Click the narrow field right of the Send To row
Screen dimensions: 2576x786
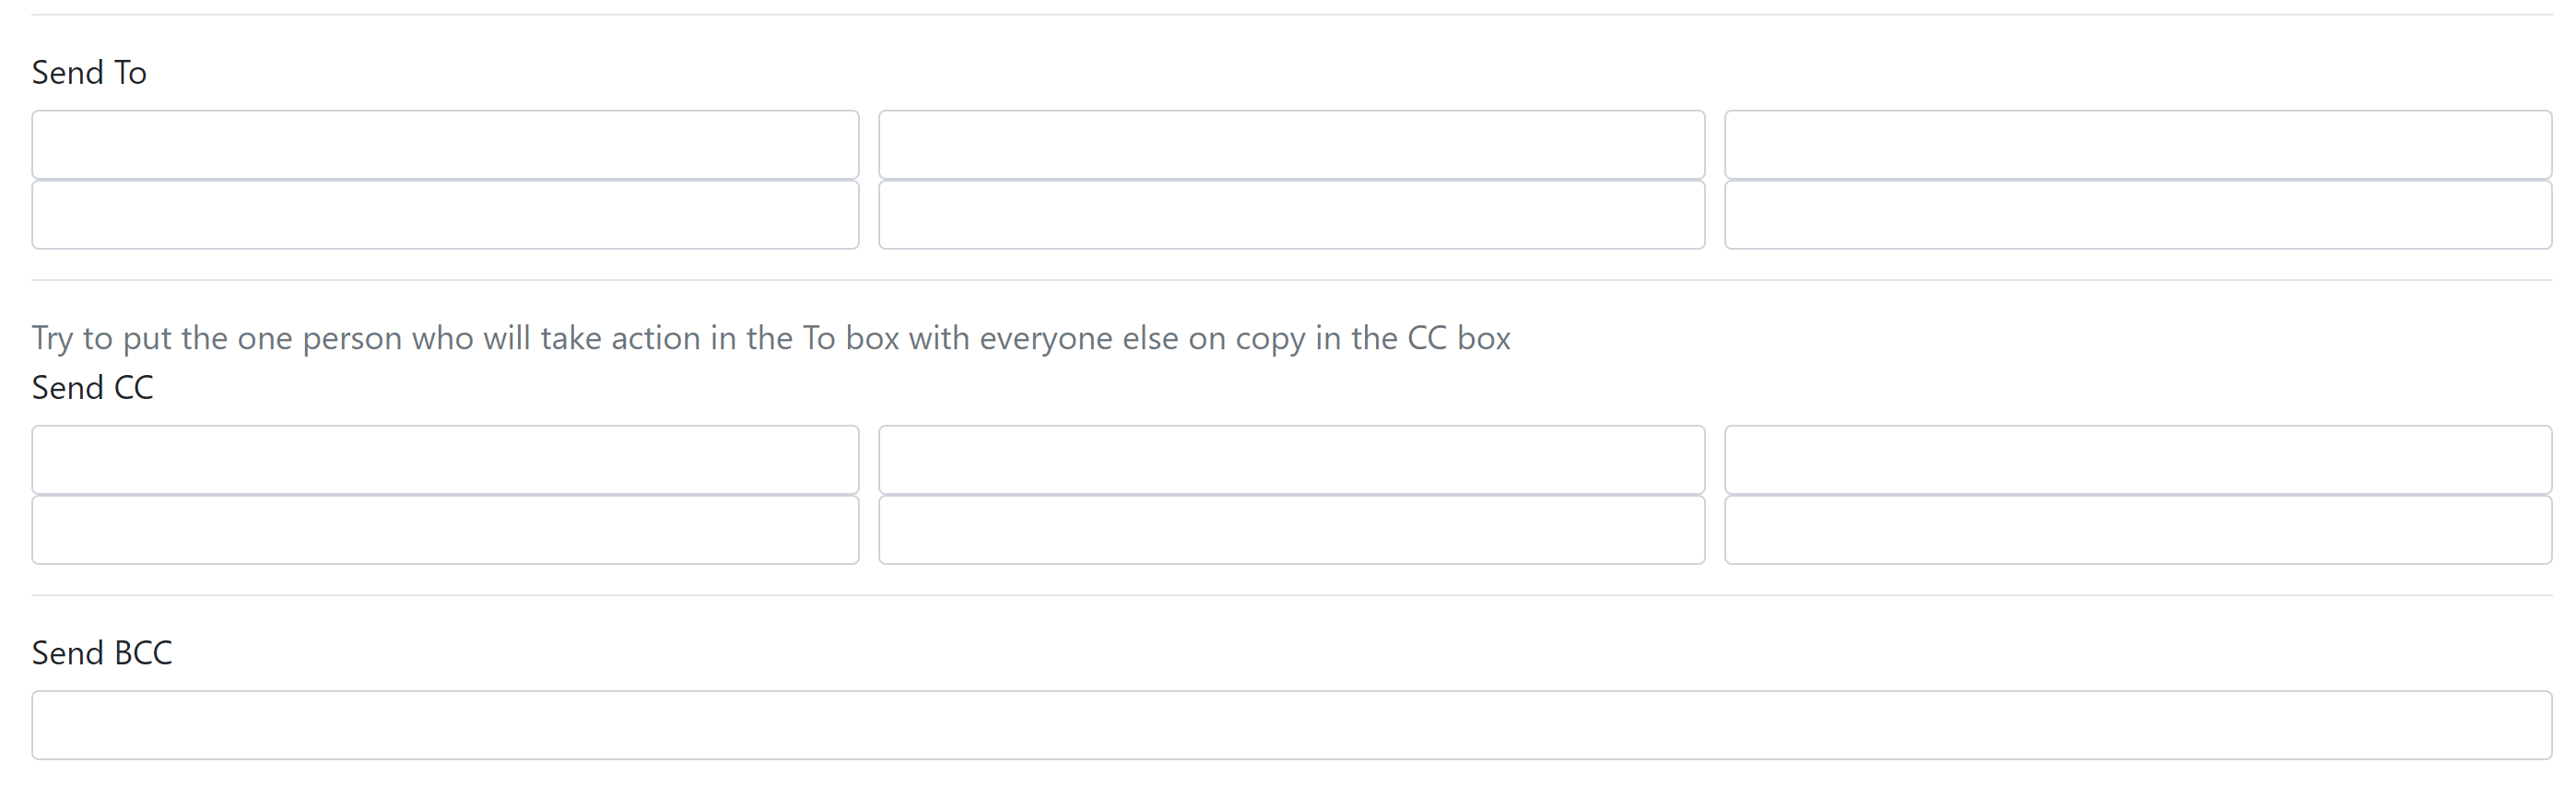coord(2138,144)
